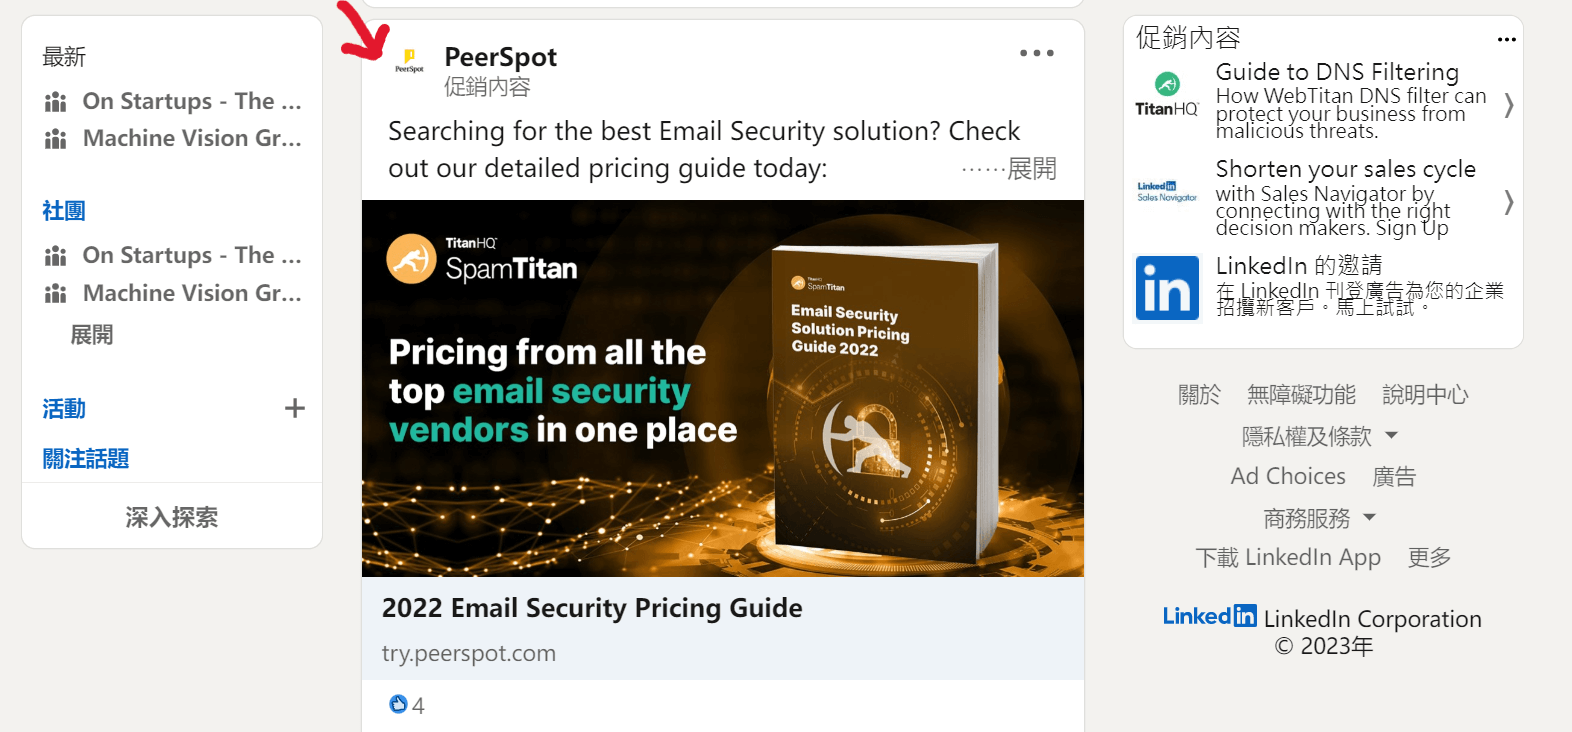Add a new event with the plus icon
This screenshot has width=1572, height=732.
295,408
